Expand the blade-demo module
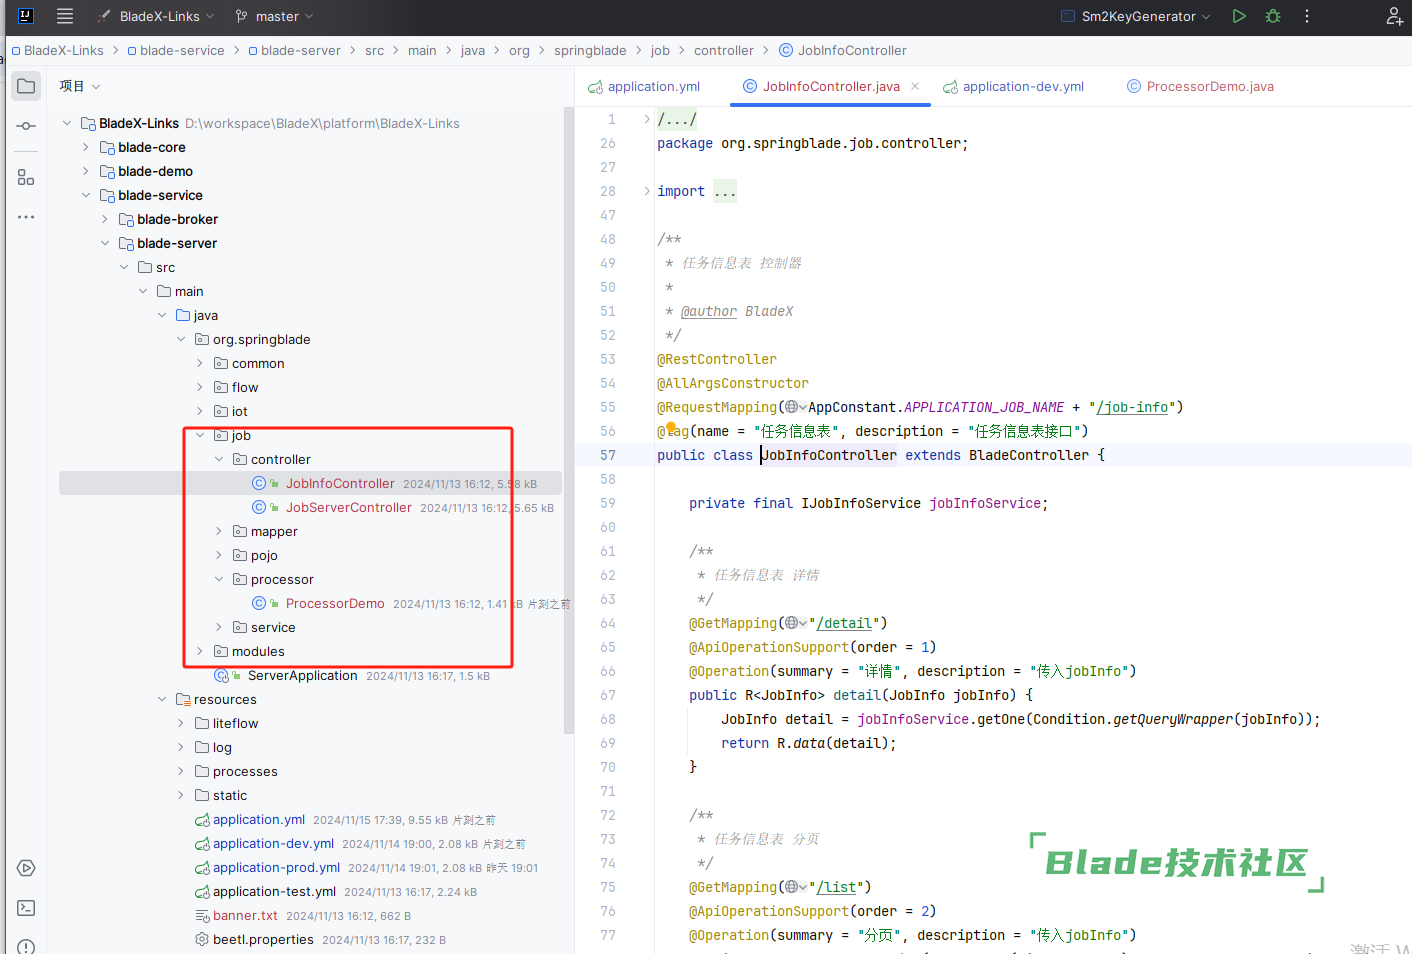 pyautogui.click(x=86, y=171)
